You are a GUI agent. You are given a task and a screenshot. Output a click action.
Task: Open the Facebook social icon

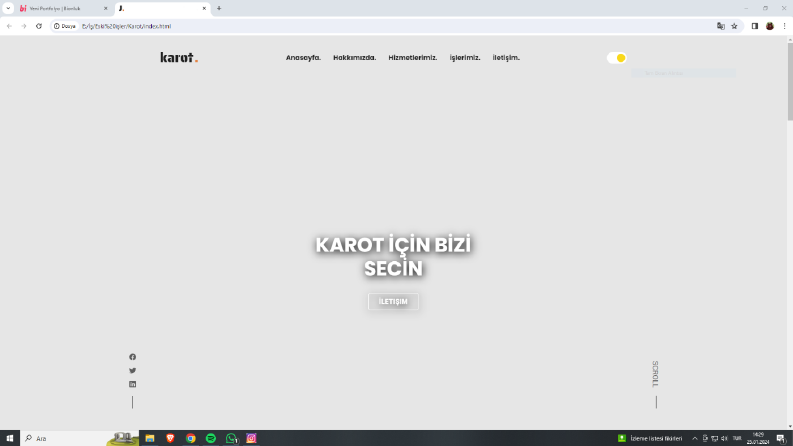coord(133,357)
